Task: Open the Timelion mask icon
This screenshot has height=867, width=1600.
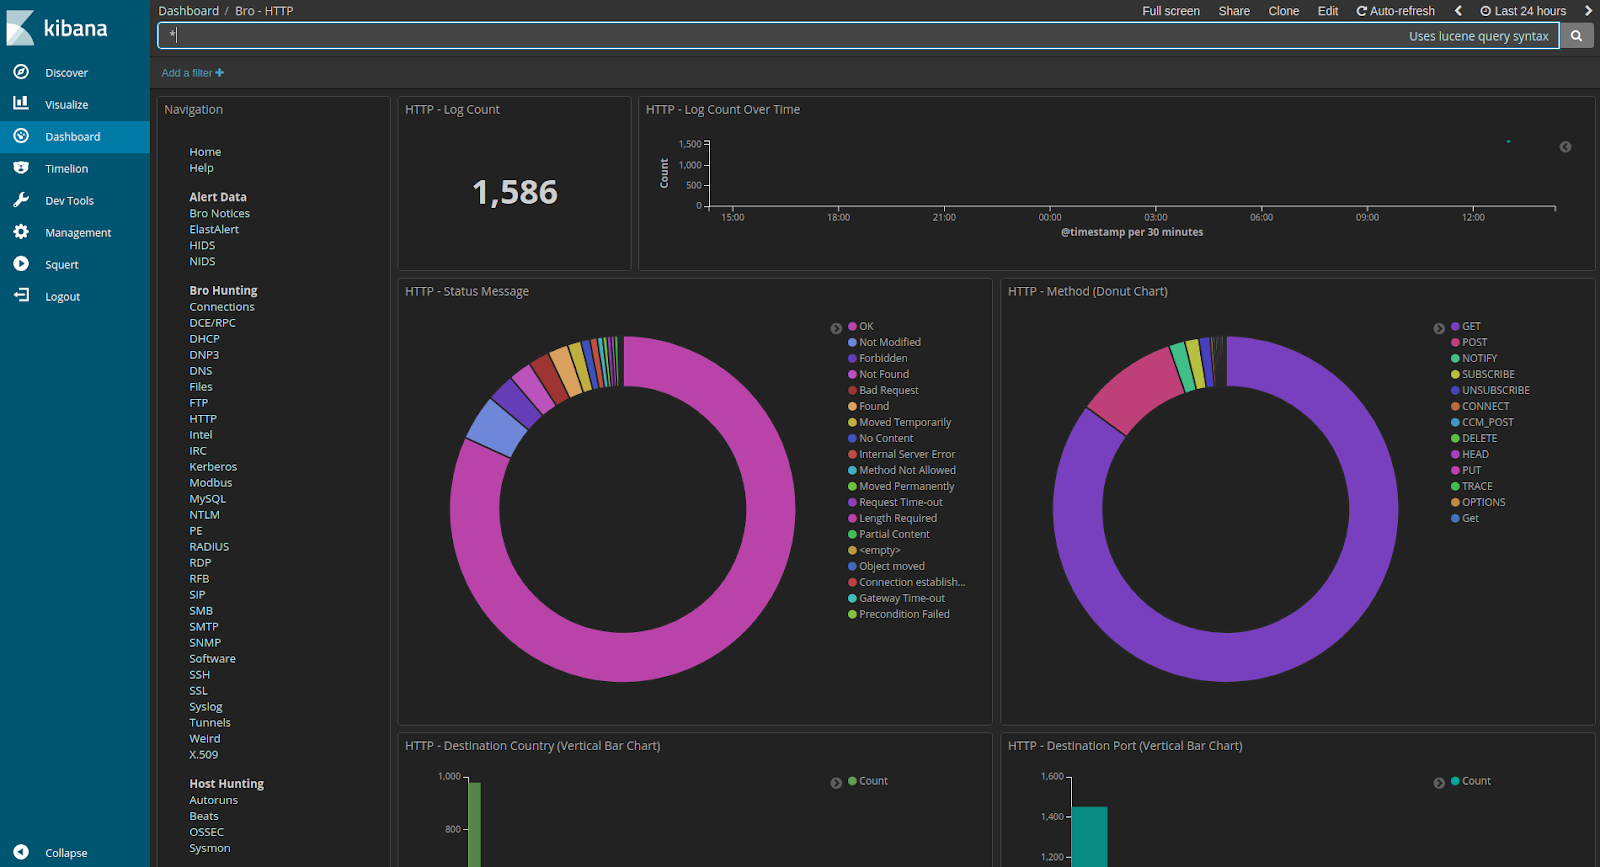Action: [x=21, y=168]
